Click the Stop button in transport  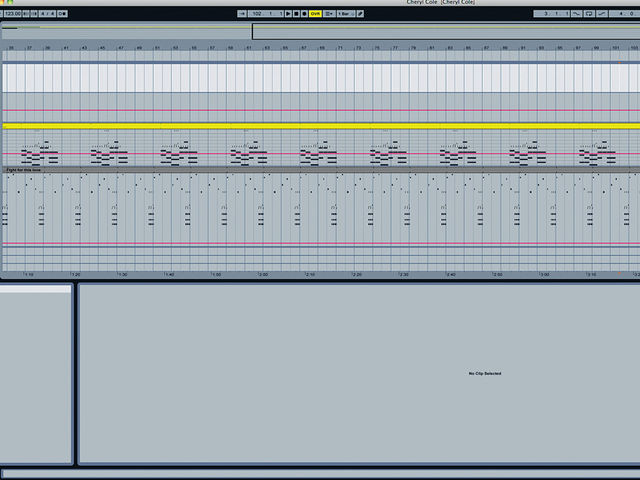[x=296, y=13]
